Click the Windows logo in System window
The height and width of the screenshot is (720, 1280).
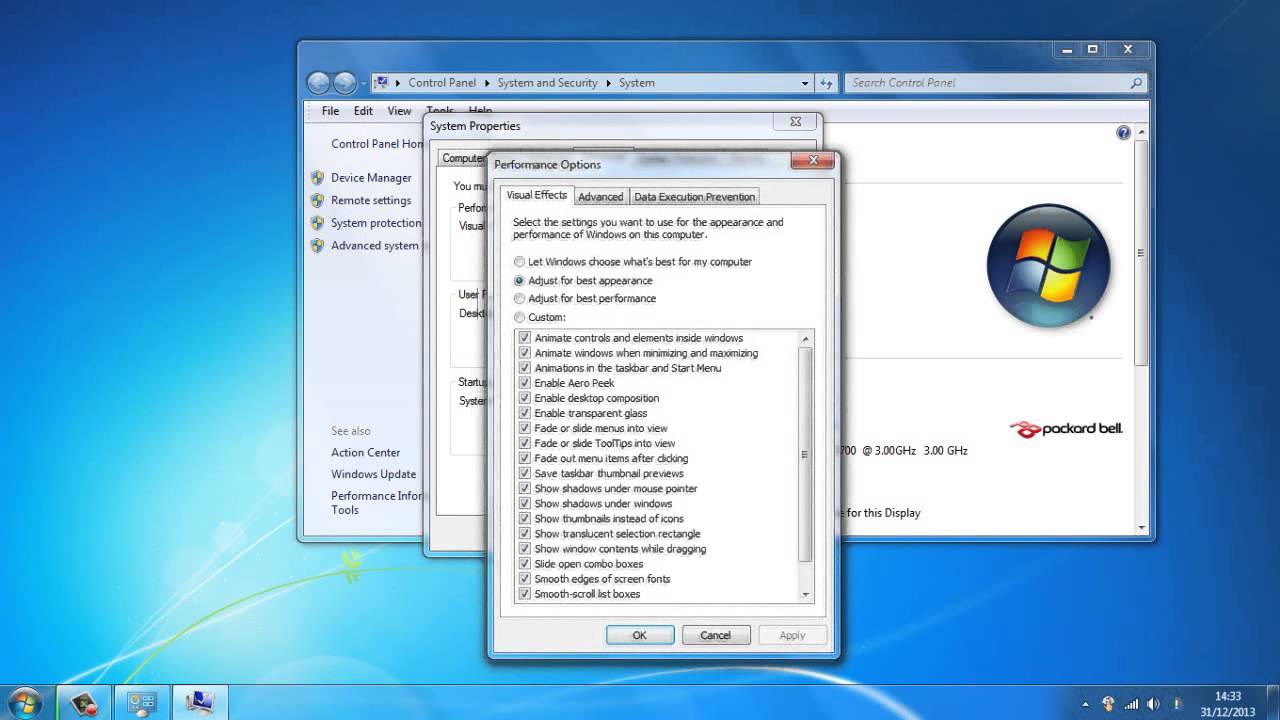(x=1048, y=265)
